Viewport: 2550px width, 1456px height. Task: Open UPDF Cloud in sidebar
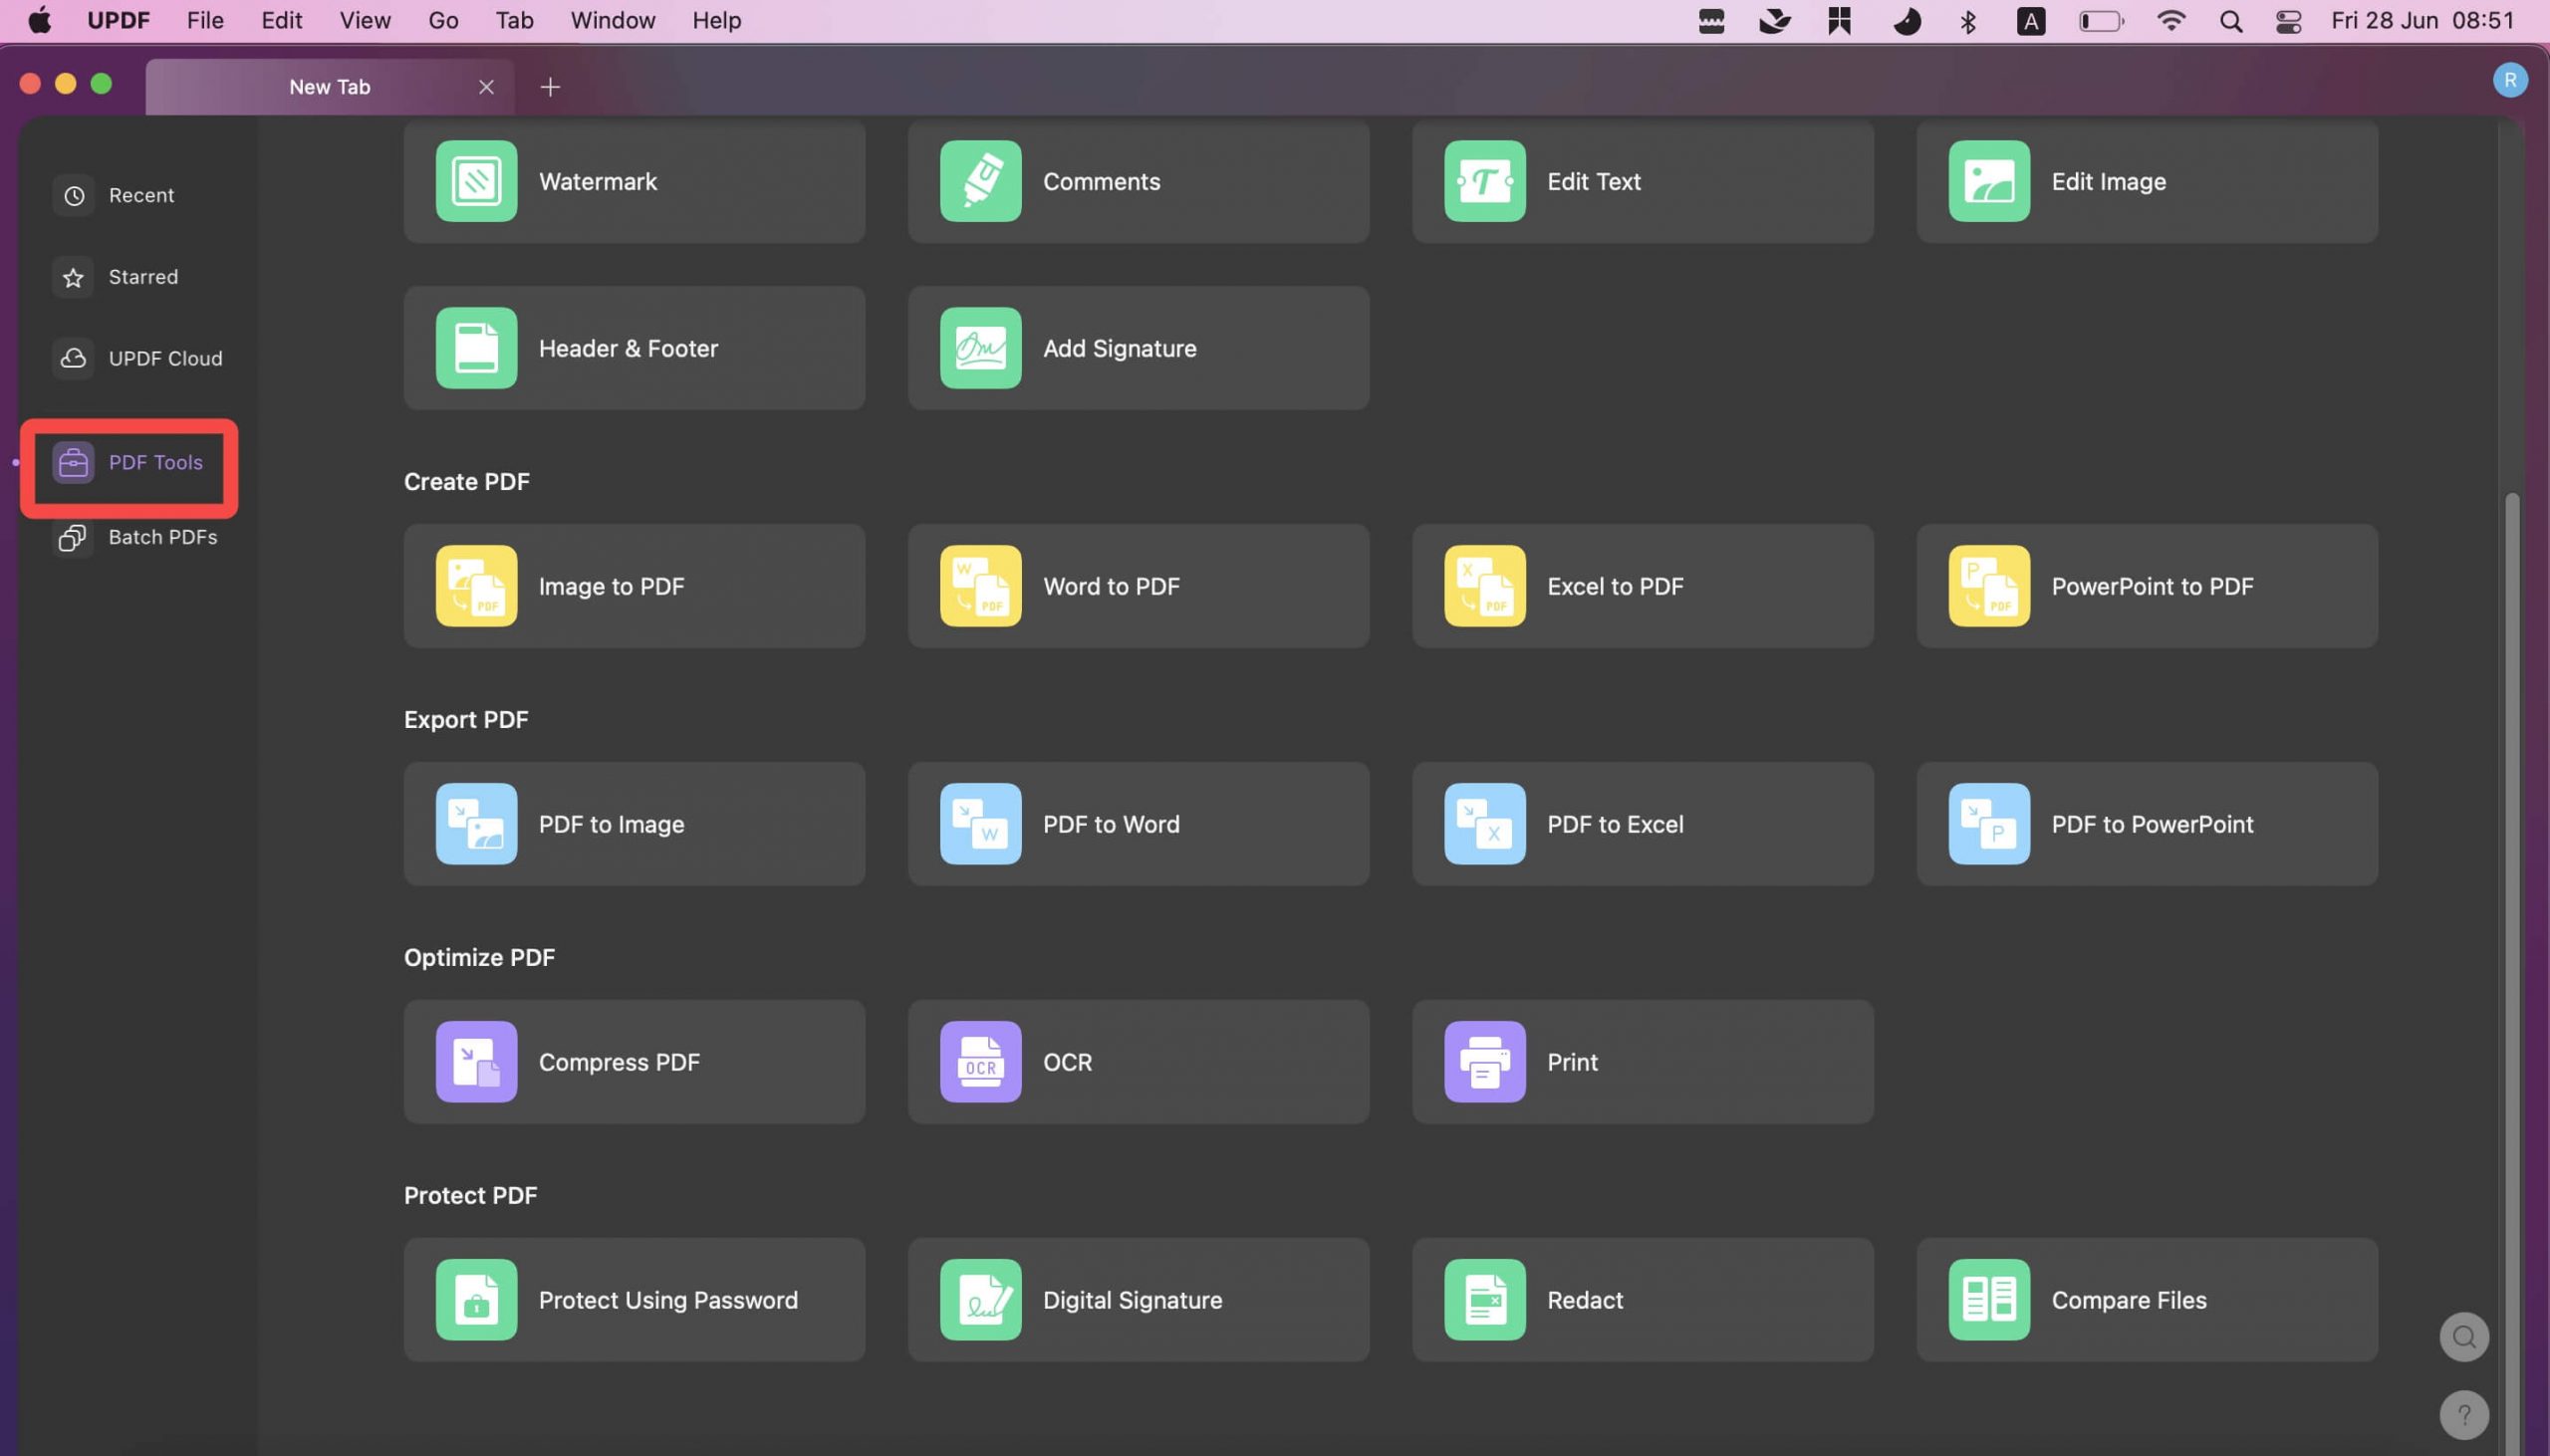click(139, 358)
